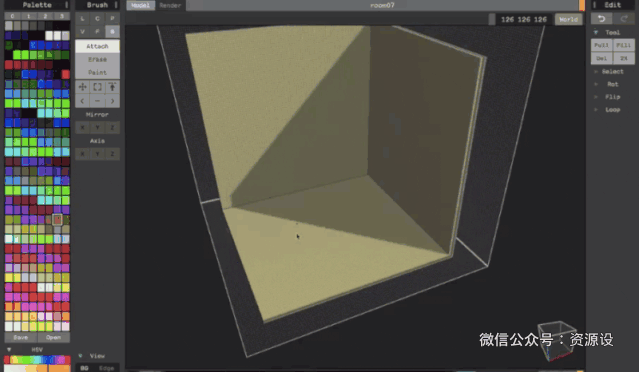Select the F face brush mode
This screenshot has height=372, width=639.
point(97,31)
